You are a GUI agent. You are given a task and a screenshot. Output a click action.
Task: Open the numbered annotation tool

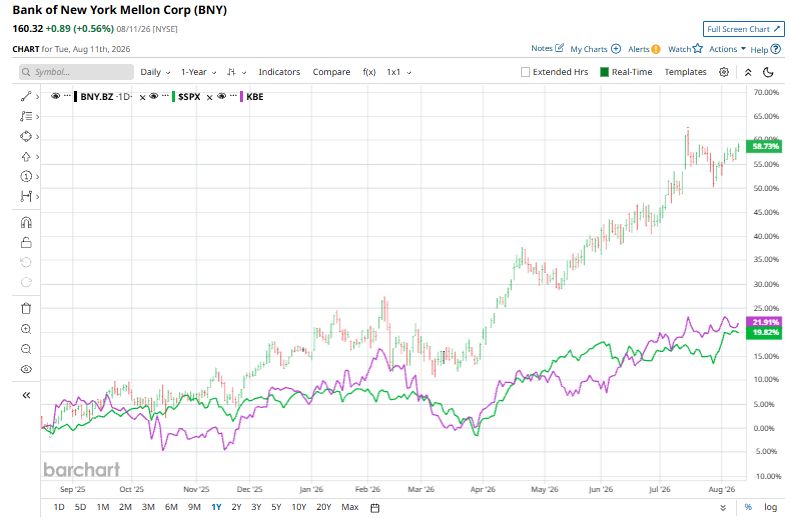click(x=26, y=176)
